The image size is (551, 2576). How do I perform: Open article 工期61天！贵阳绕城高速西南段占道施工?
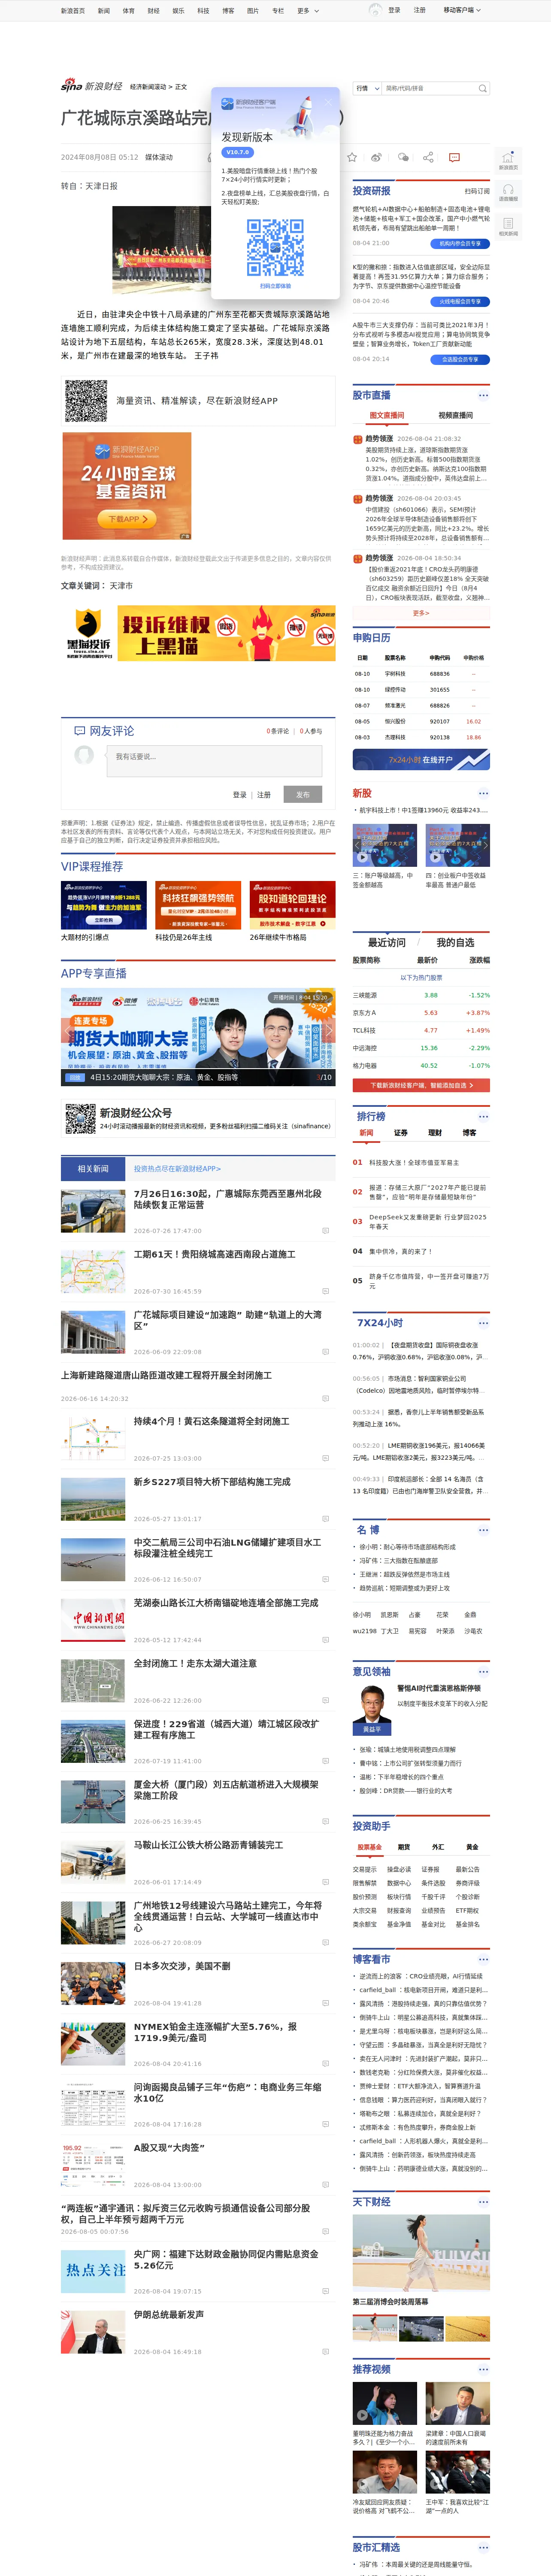(215, 1254)
